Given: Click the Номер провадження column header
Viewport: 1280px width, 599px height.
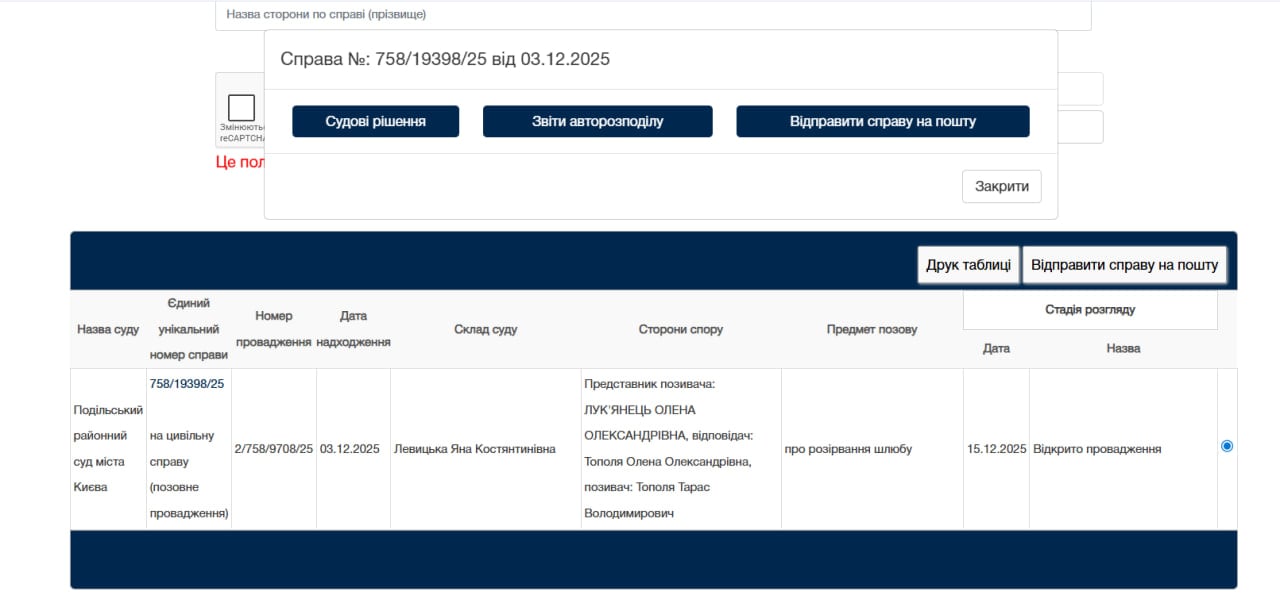Looking at the screenshot, I should [x=274, y=329].
